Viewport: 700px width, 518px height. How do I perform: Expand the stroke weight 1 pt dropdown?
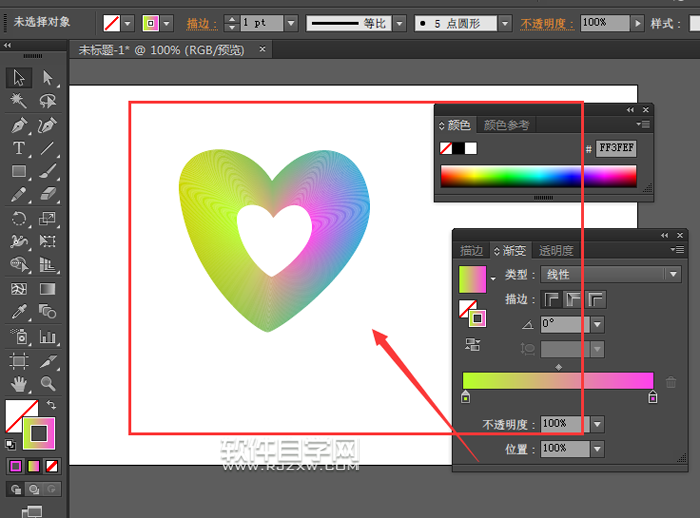tap(291, 23)
